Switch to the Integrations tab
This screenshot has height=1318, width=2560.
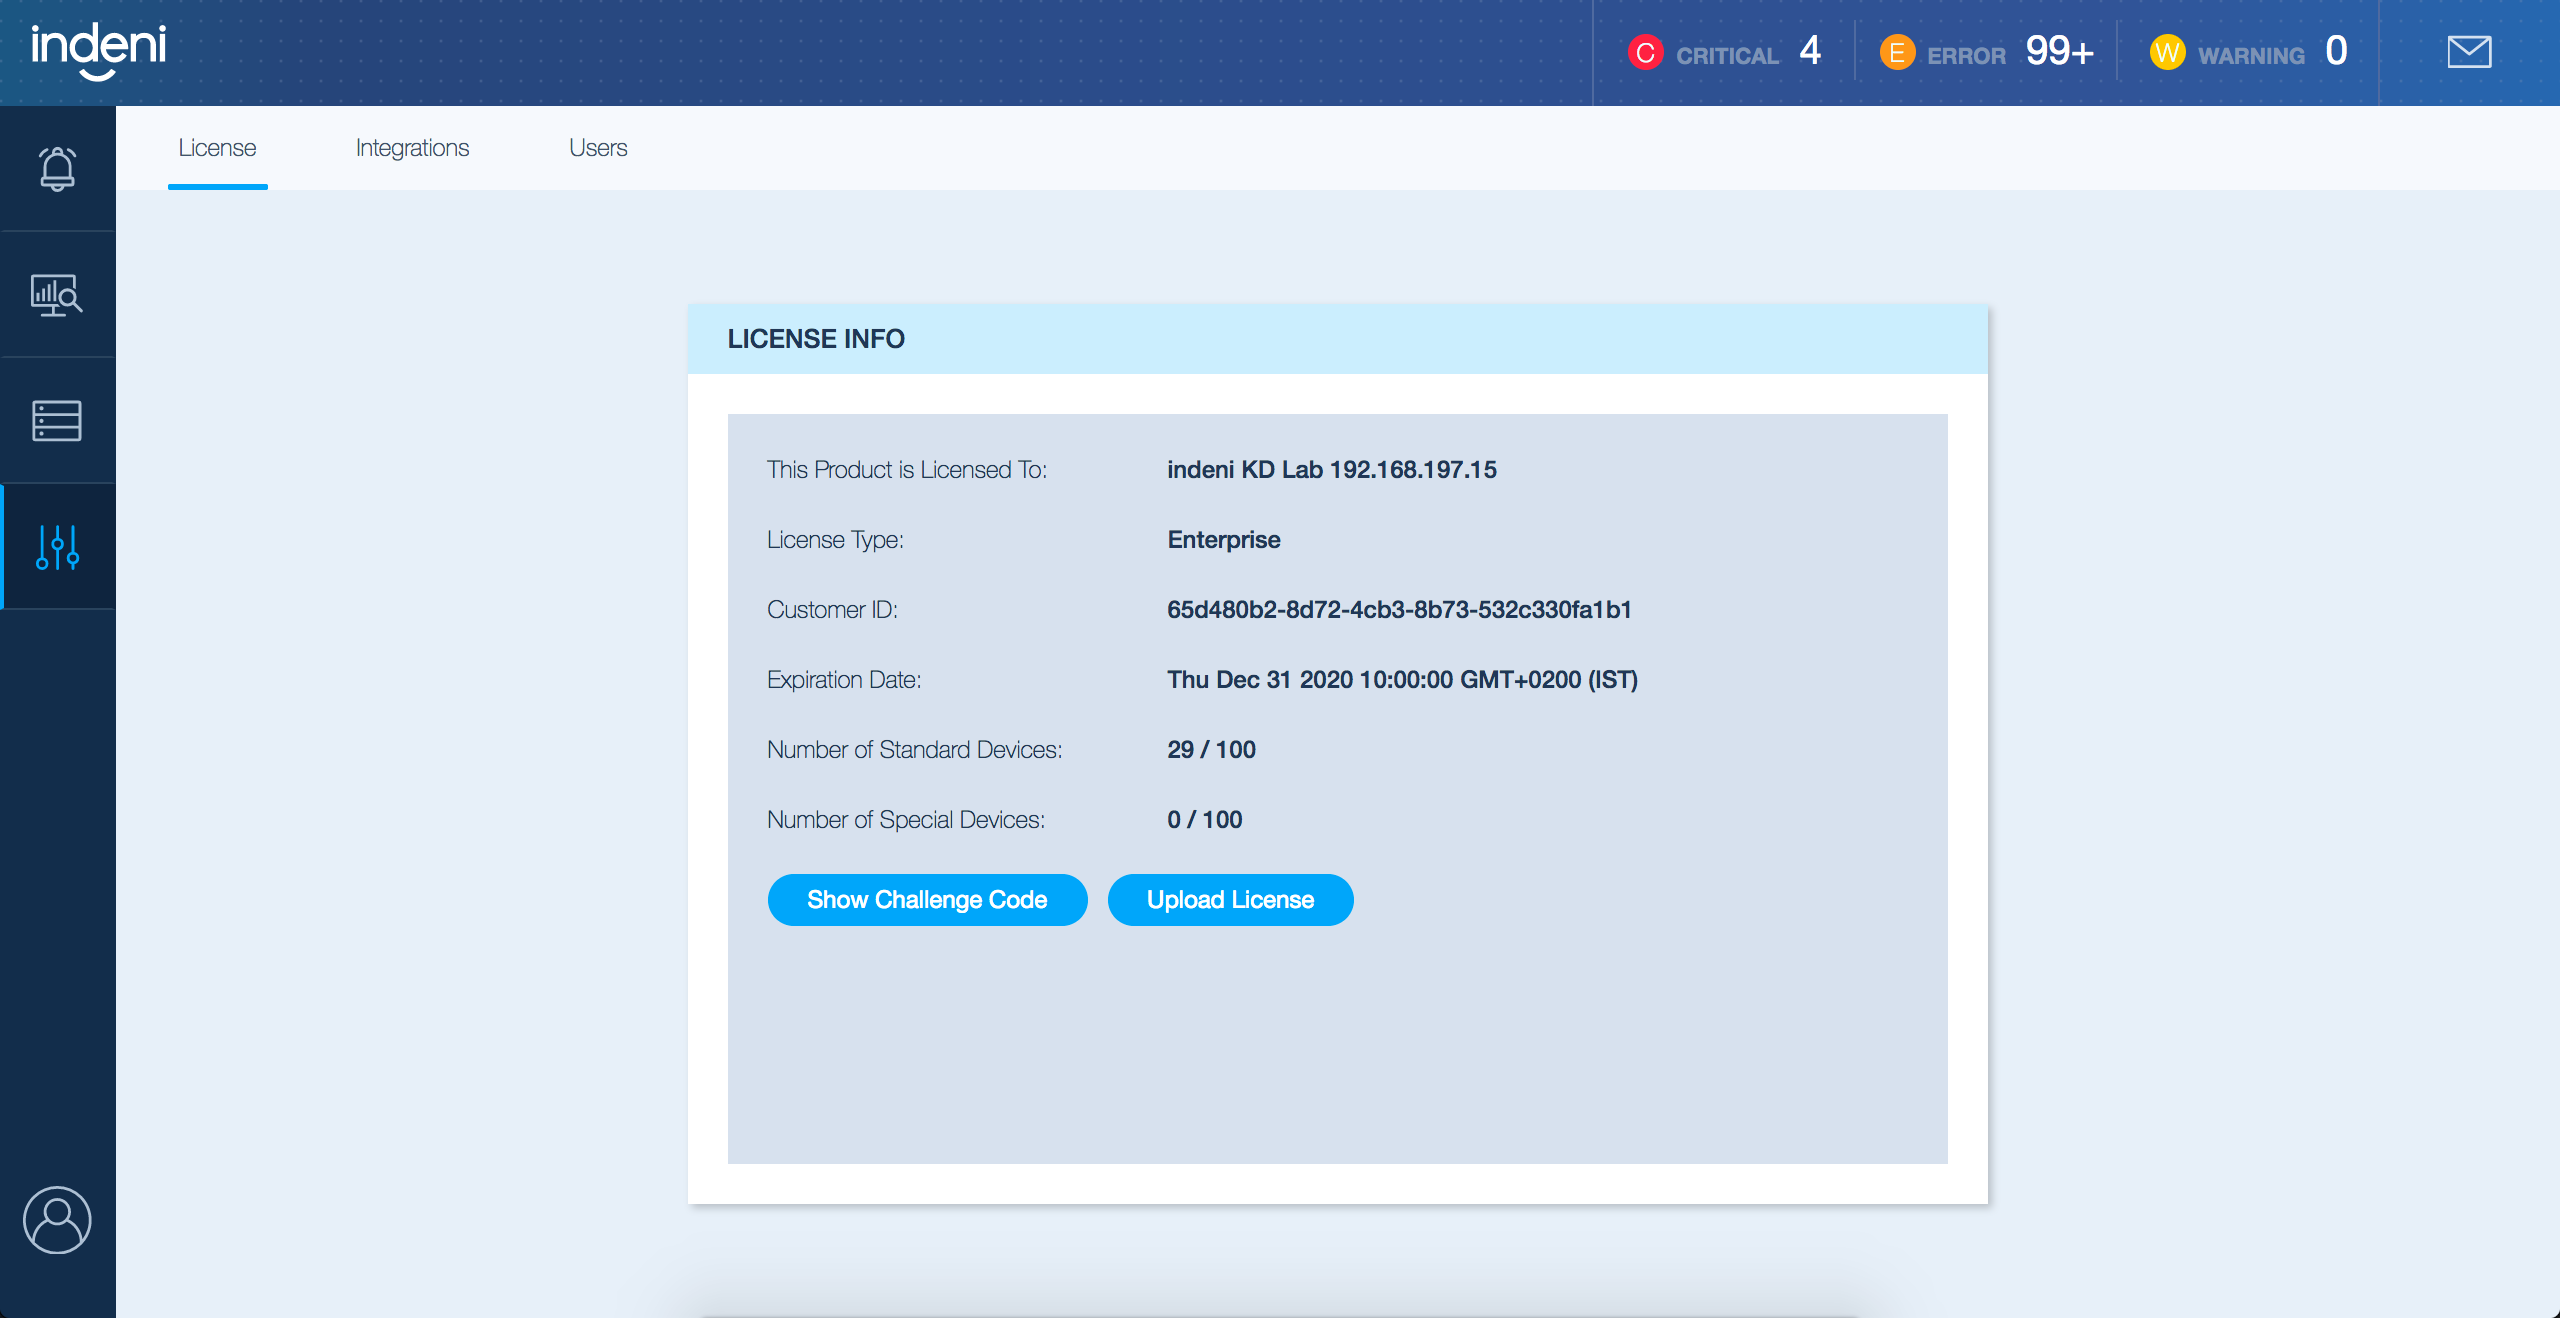412,148
